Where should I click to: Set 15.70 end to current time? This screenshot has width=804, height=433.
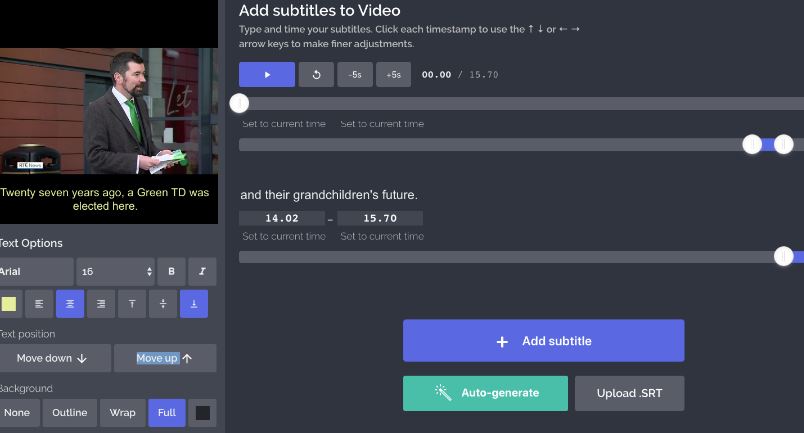[382, 236]
